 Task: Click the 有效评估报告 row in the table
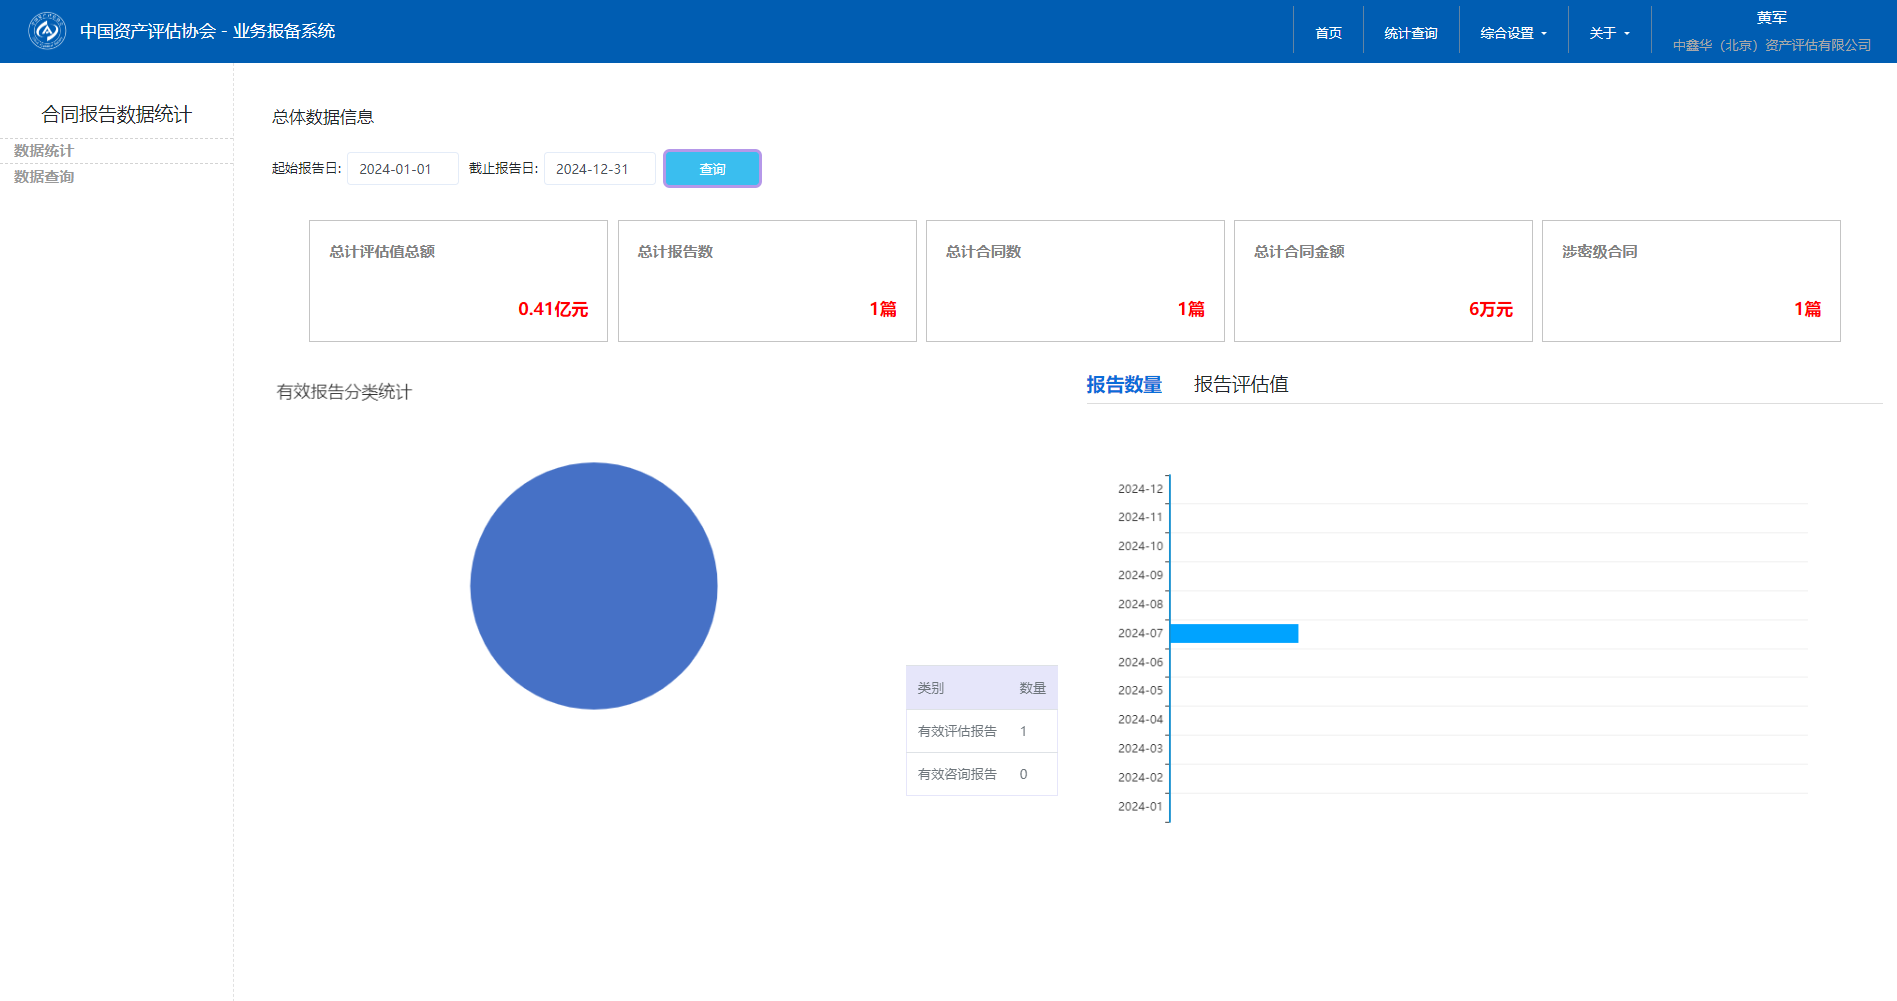coord(981,731)
